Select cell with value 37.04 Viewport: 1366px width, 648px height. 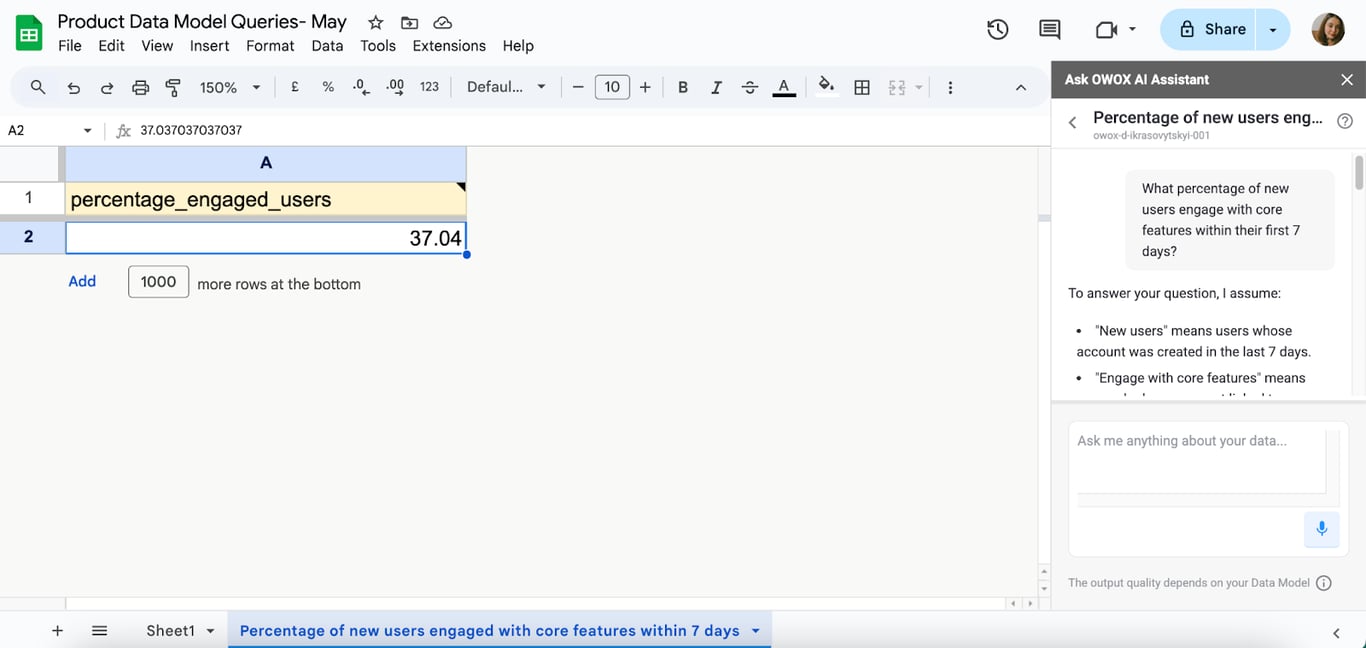point(266,237)
